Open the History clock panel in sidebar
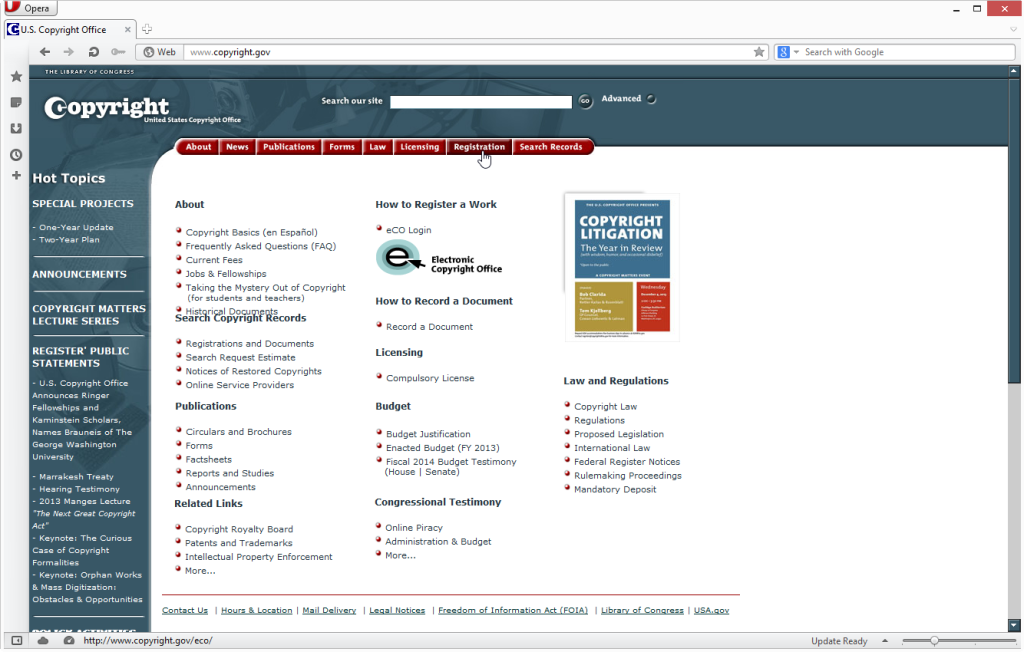The height and width of the screenshot is (652, 1024). click(x=16, y=155)
